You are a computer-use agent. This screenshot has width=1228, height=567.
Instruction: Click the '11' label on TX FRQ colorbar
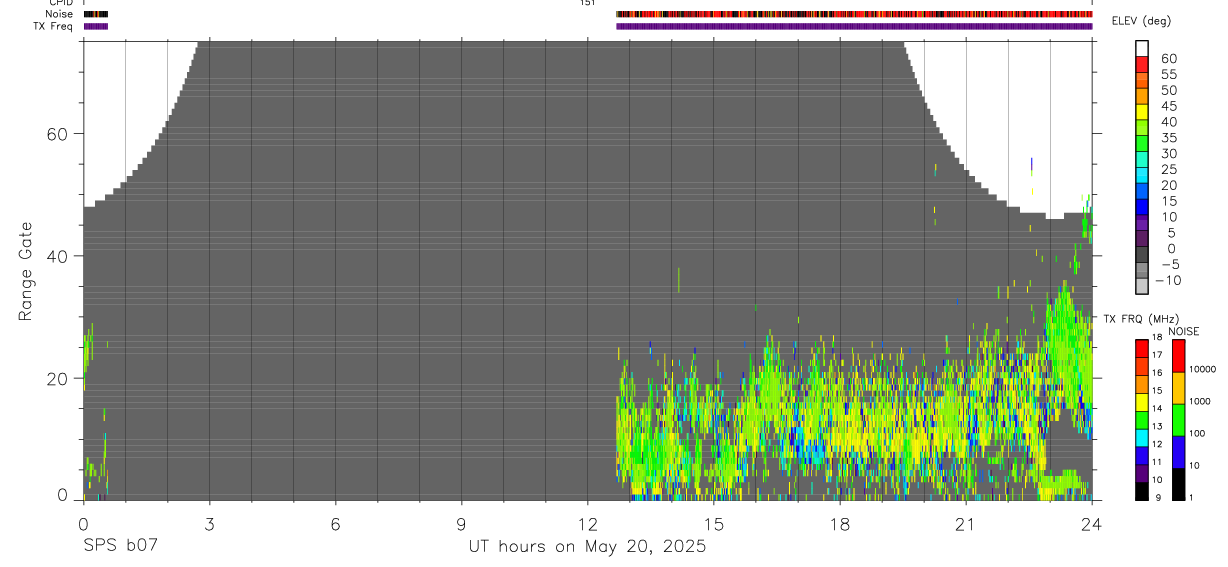pos(1157,463)
